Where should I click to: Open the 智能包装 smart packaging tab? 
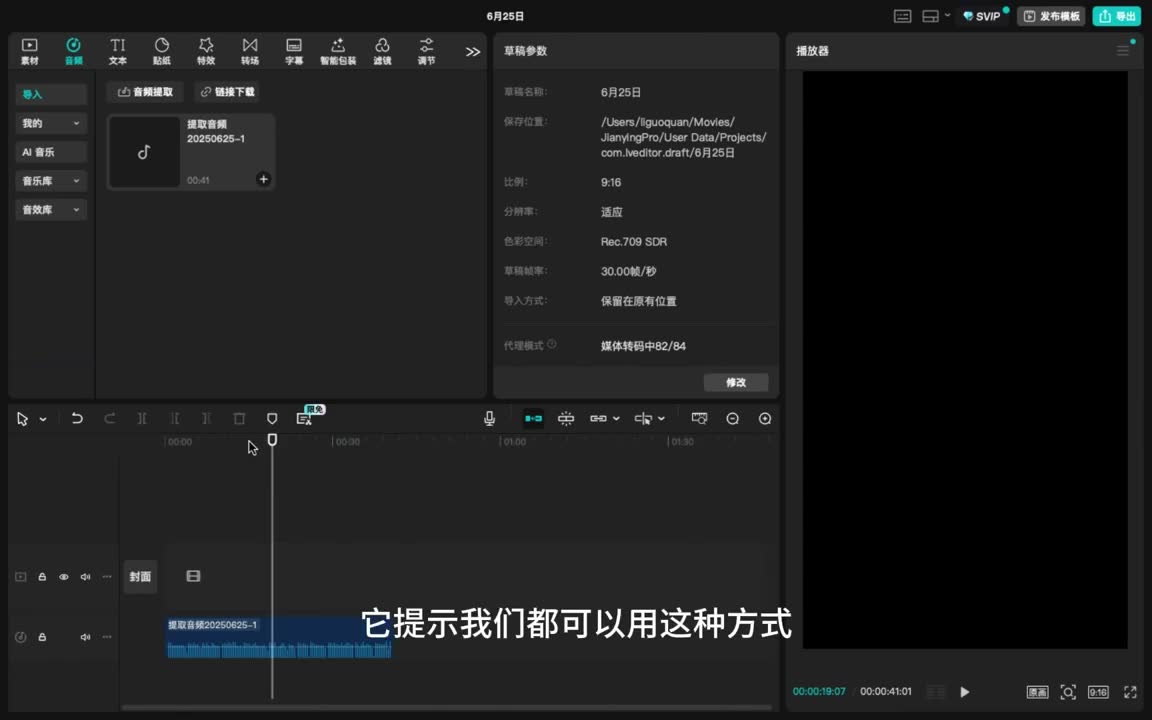coord(338,51)
